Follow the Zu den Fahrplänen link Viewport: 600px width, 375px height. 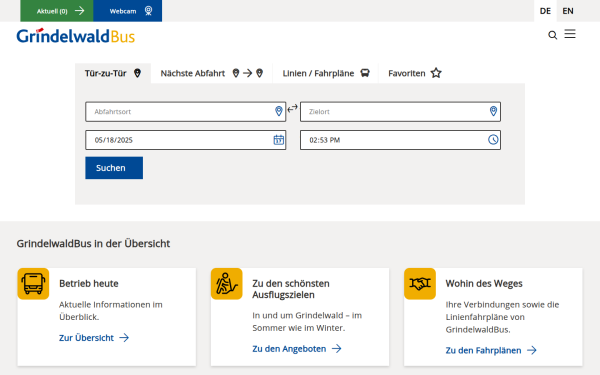pyautogui.click(x=491, y=350)
